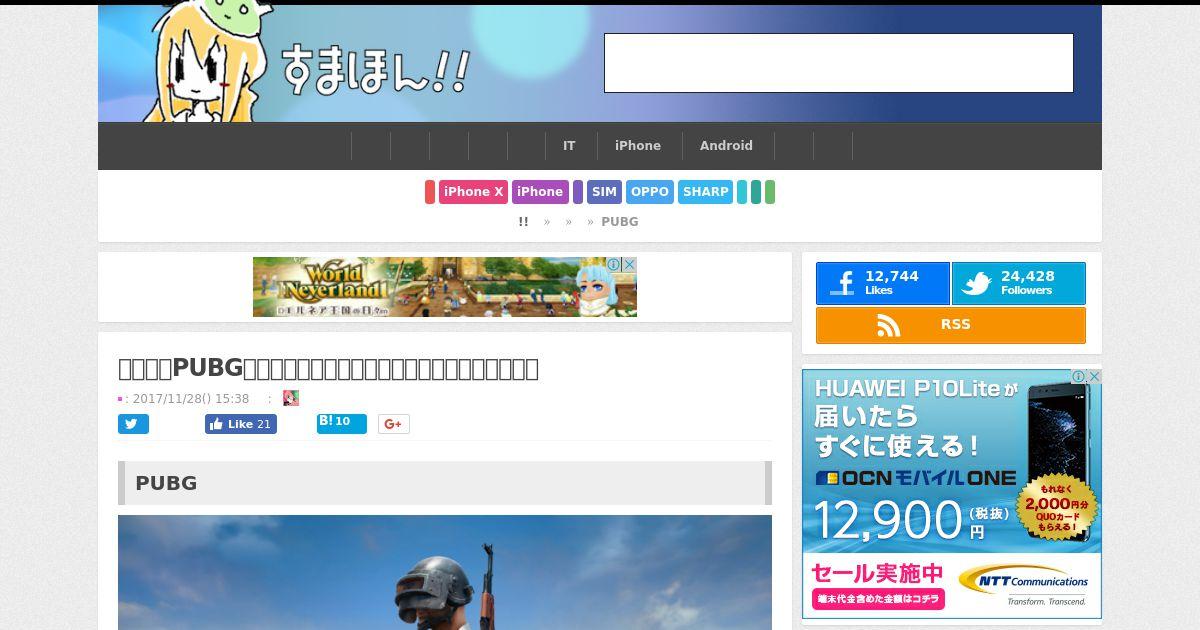1200x630 pixels.
Task: Open the HUAWEI P10 Lite sidebar ad
Action: pos(952,494)
